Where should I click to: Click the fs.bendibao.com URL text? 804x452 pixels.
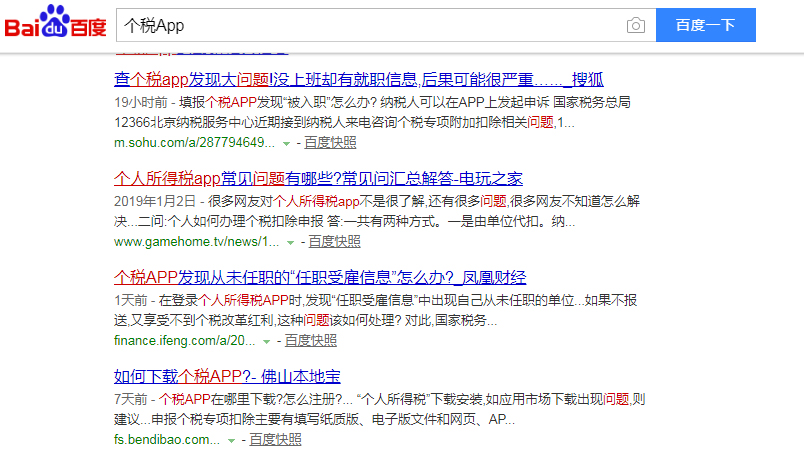tap(167, 439)
